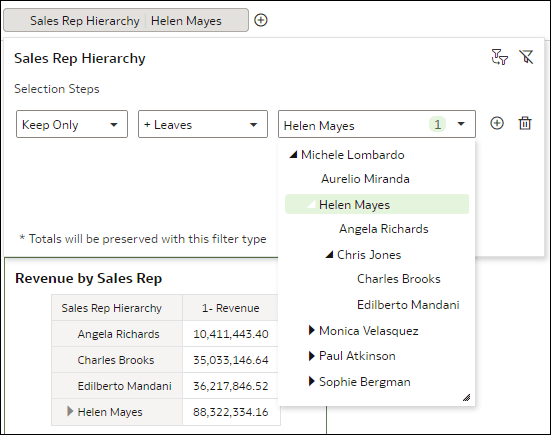Click the 1- Revenue column header
The height and width of the screenshot is (435, 551).
click(x=231, y=308)
